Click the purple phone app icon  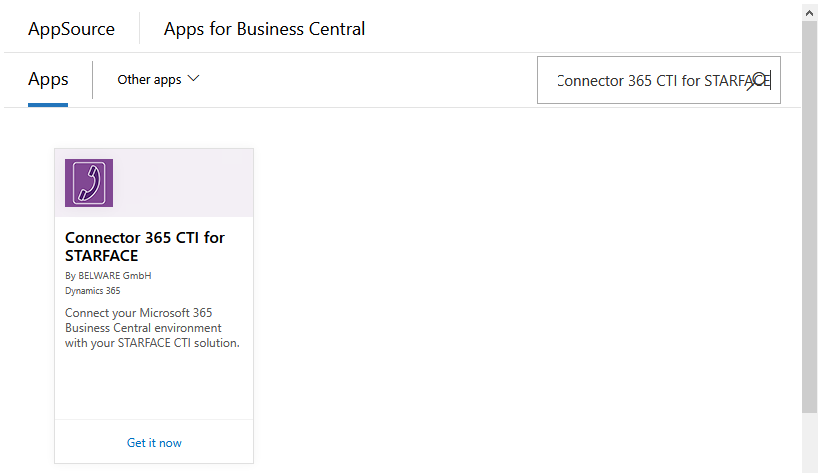(x=89, y=183)
